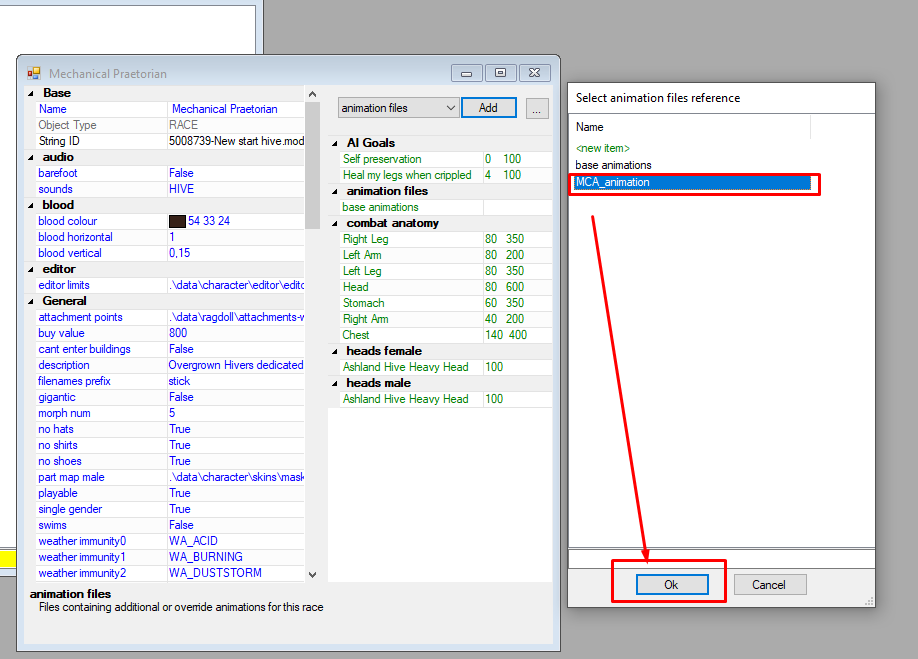Click the filter text field above Ok

pyautogui.click(x=720, y=558)
